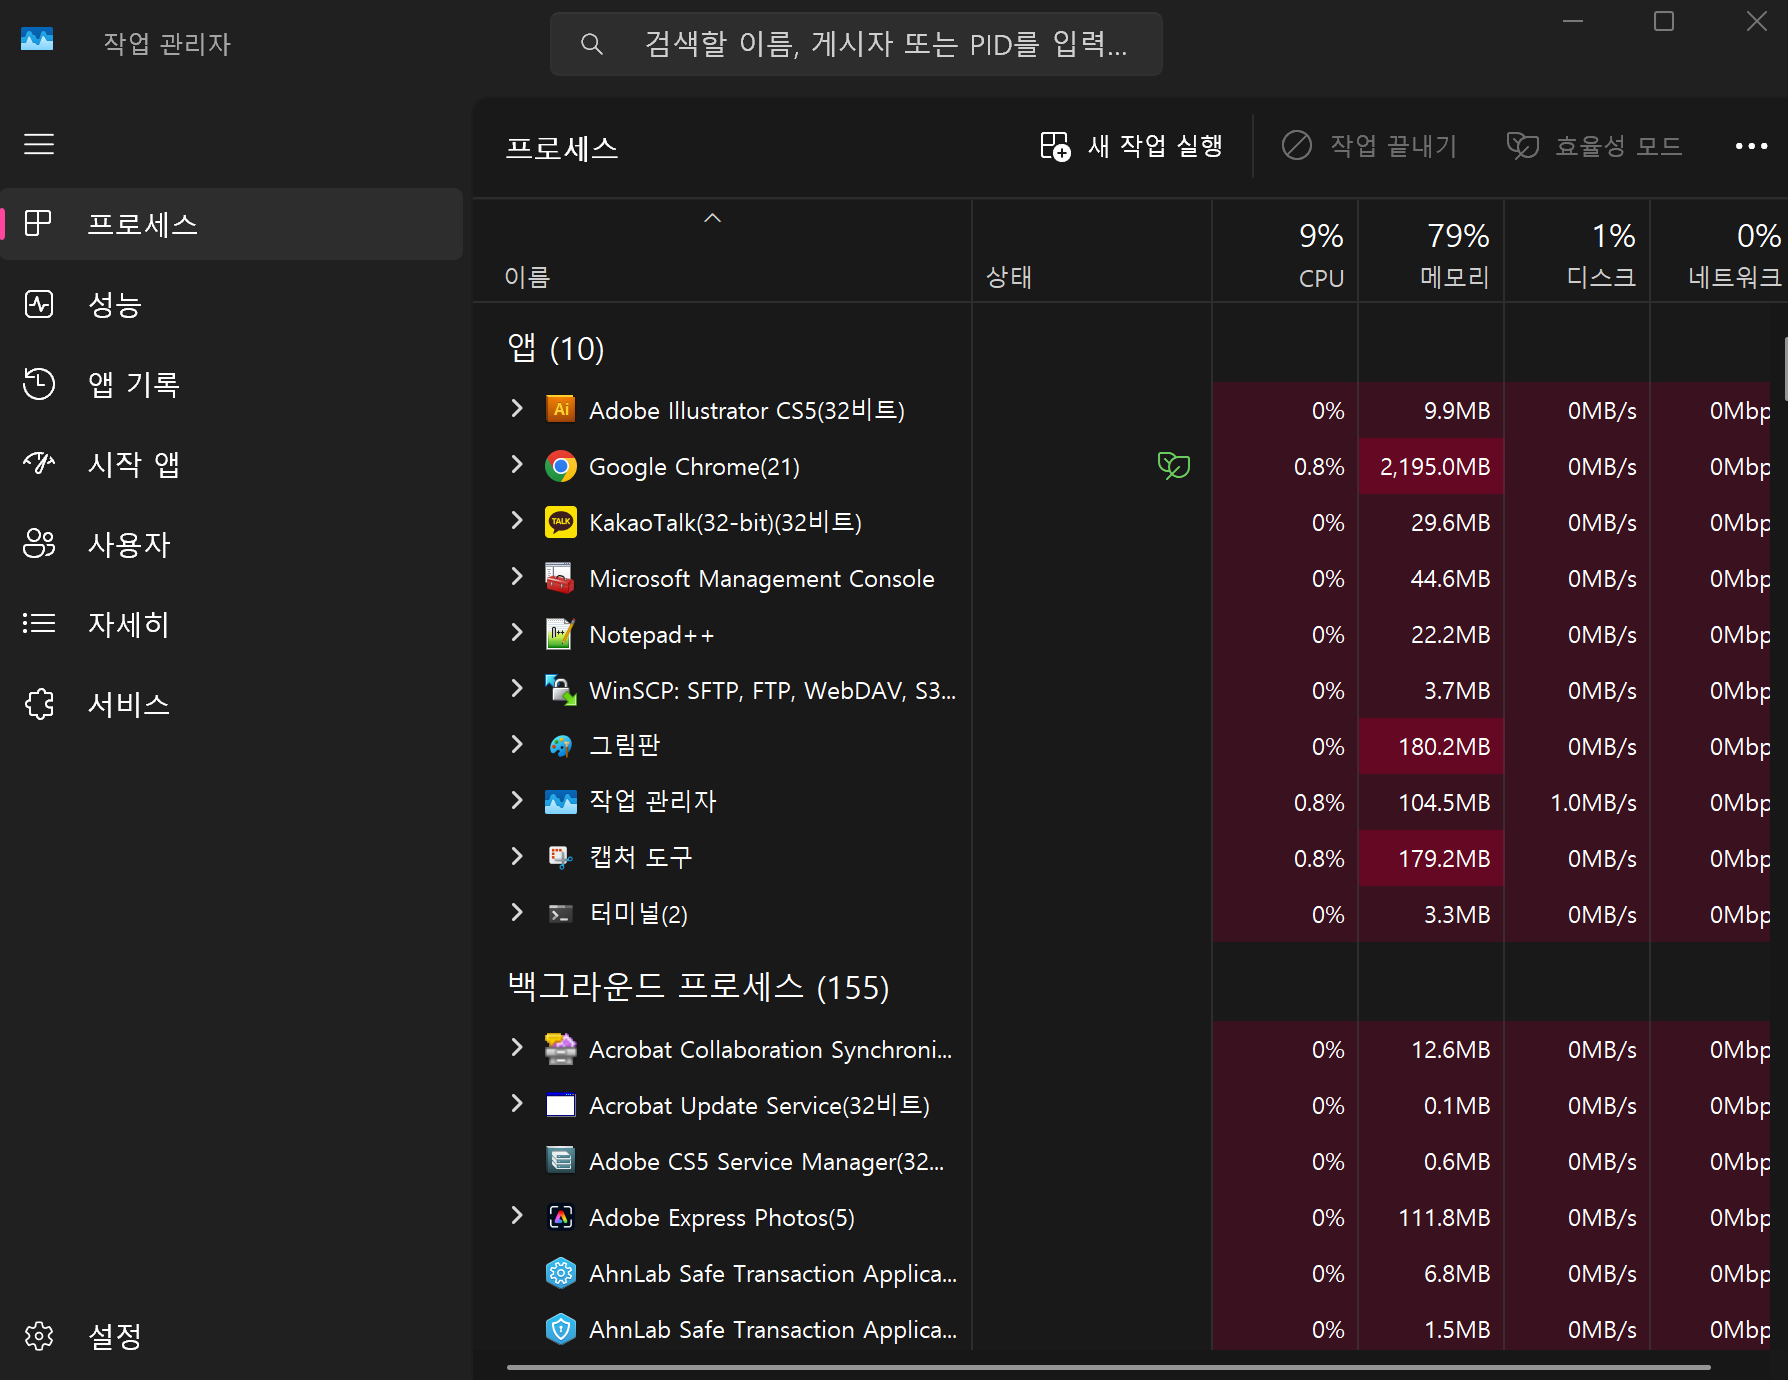Click the 백그라운드 프로세스 (155) header

pyautogui.click(x=698, y=987)
